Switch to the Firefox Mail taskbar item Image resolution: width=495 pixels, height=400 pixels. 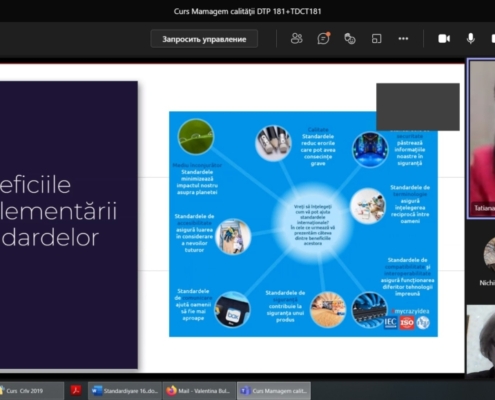tap(199, 391)
